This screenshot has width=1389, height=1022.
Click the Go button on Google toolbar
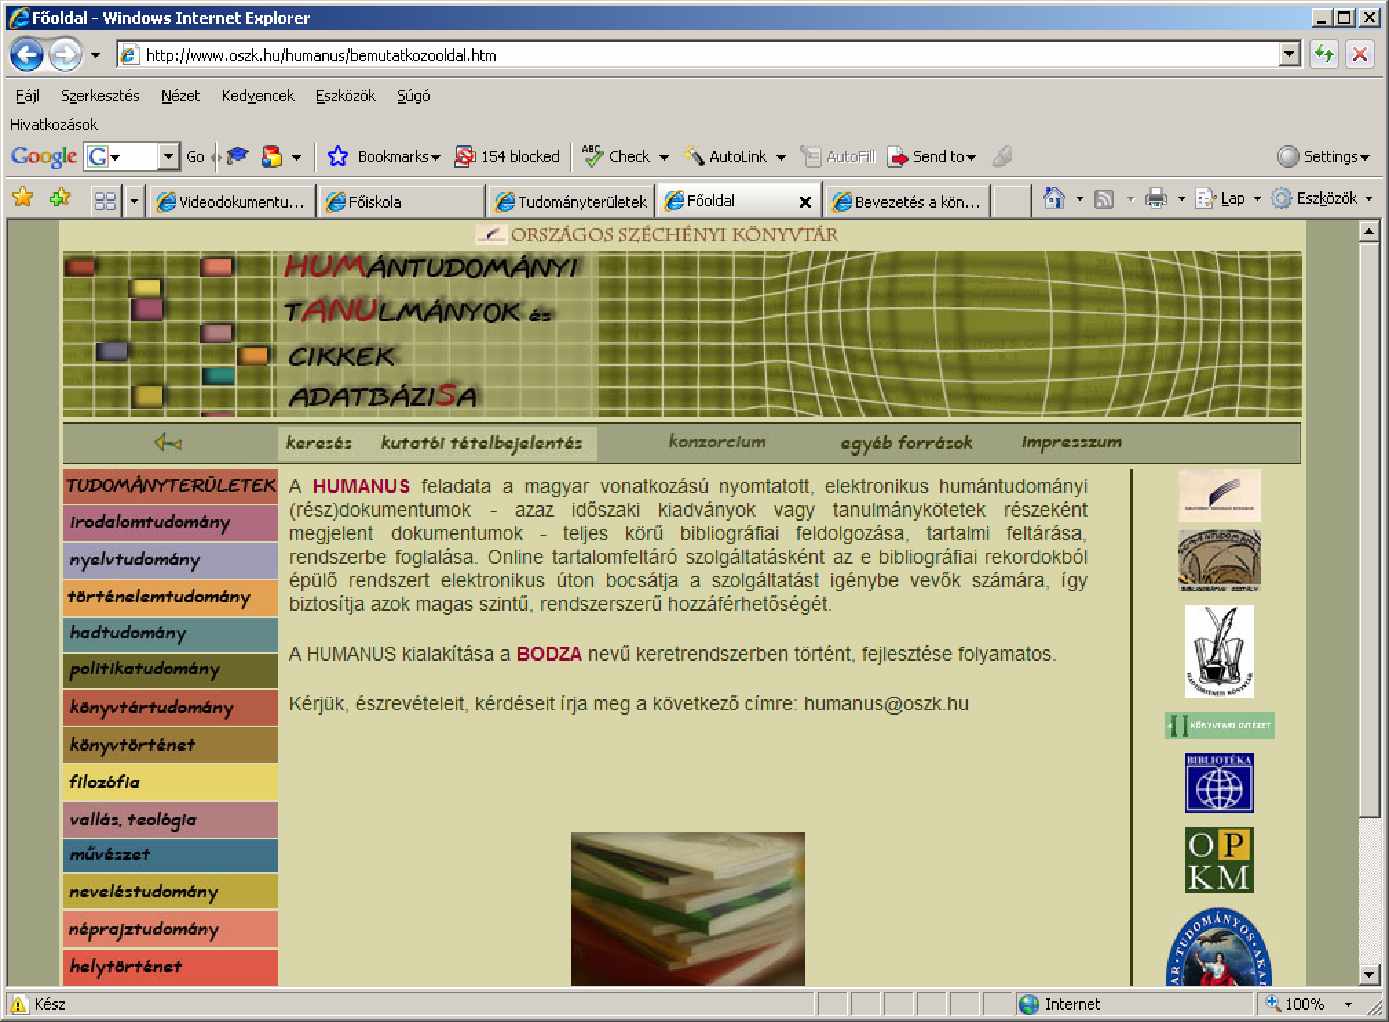coord(195,156)
